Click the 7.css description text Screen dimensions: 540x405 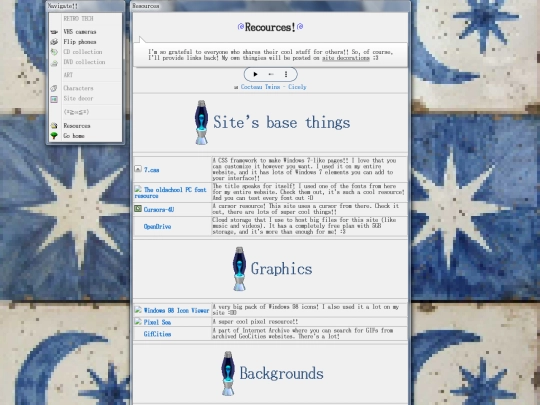(304, 169)
